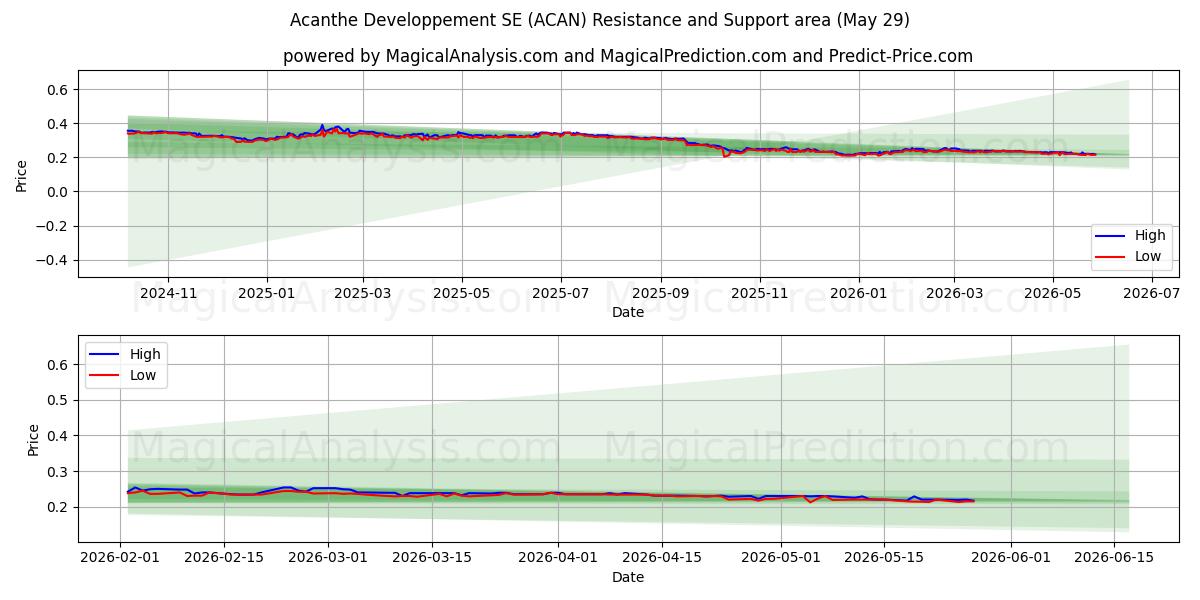Click the '2025-09' x-axis tick label
This screenshot has width=1200, height=600.
pos(660,293)
